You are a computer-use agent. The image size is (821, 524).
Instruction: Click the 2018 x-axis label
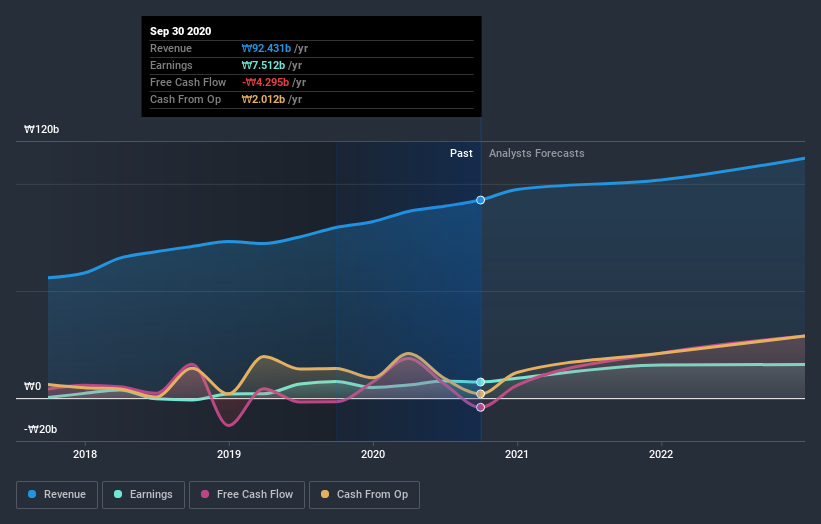[85, 454]
